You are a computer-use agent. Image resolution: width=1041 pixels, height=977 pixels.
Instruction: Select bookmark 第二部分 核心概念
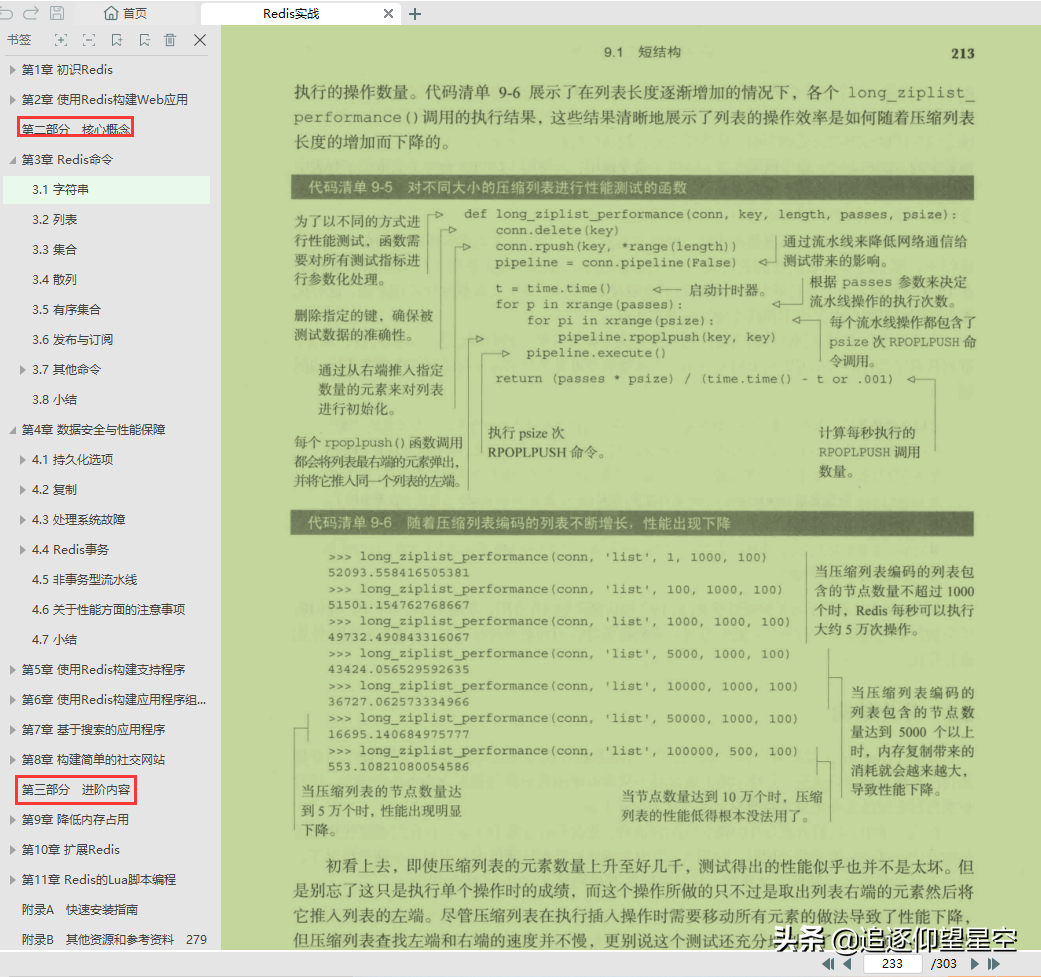76,129
